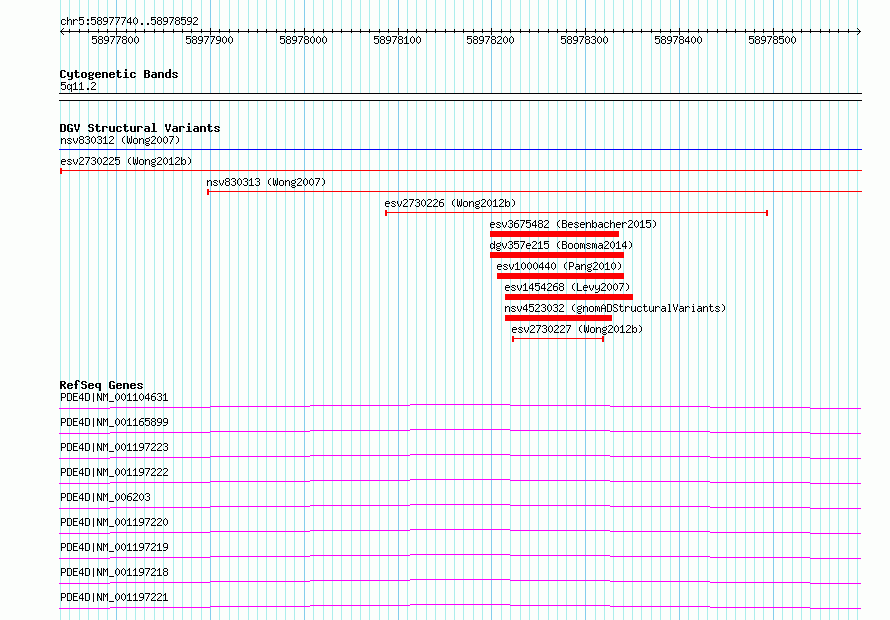The height and width of the screenshot is (620, 890).
Task: Open transcript PDE4D|NM_001197218
Action: click(114, 572)
